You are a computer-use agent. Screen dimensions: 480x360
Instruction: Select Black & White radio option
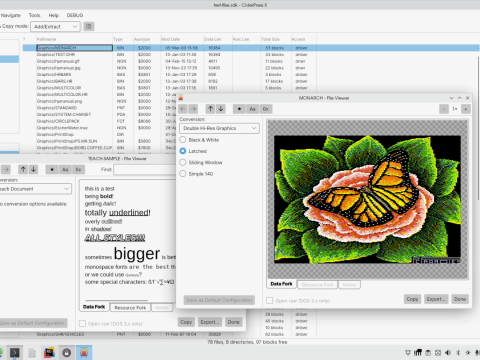point(199,140)
